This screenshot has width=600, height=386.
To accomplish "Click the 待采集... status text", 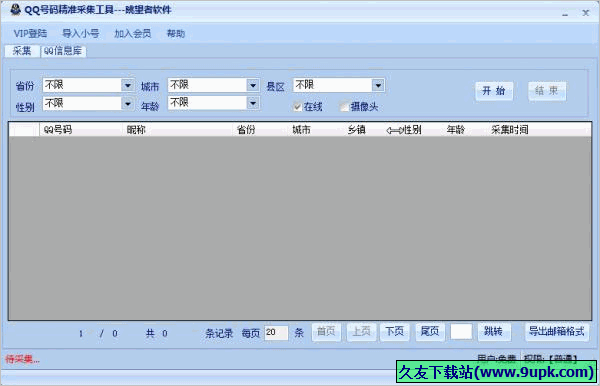I will (22, 359).
